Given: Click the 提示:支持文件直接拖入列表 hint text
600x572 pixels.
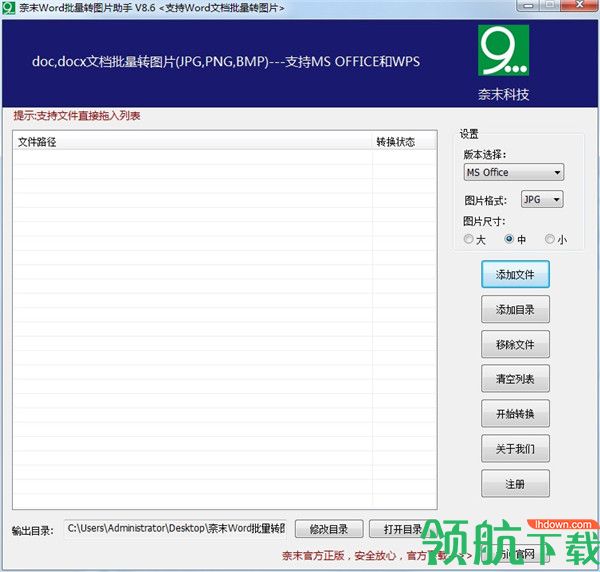Looking at the screenshot, I should [77, 116].
